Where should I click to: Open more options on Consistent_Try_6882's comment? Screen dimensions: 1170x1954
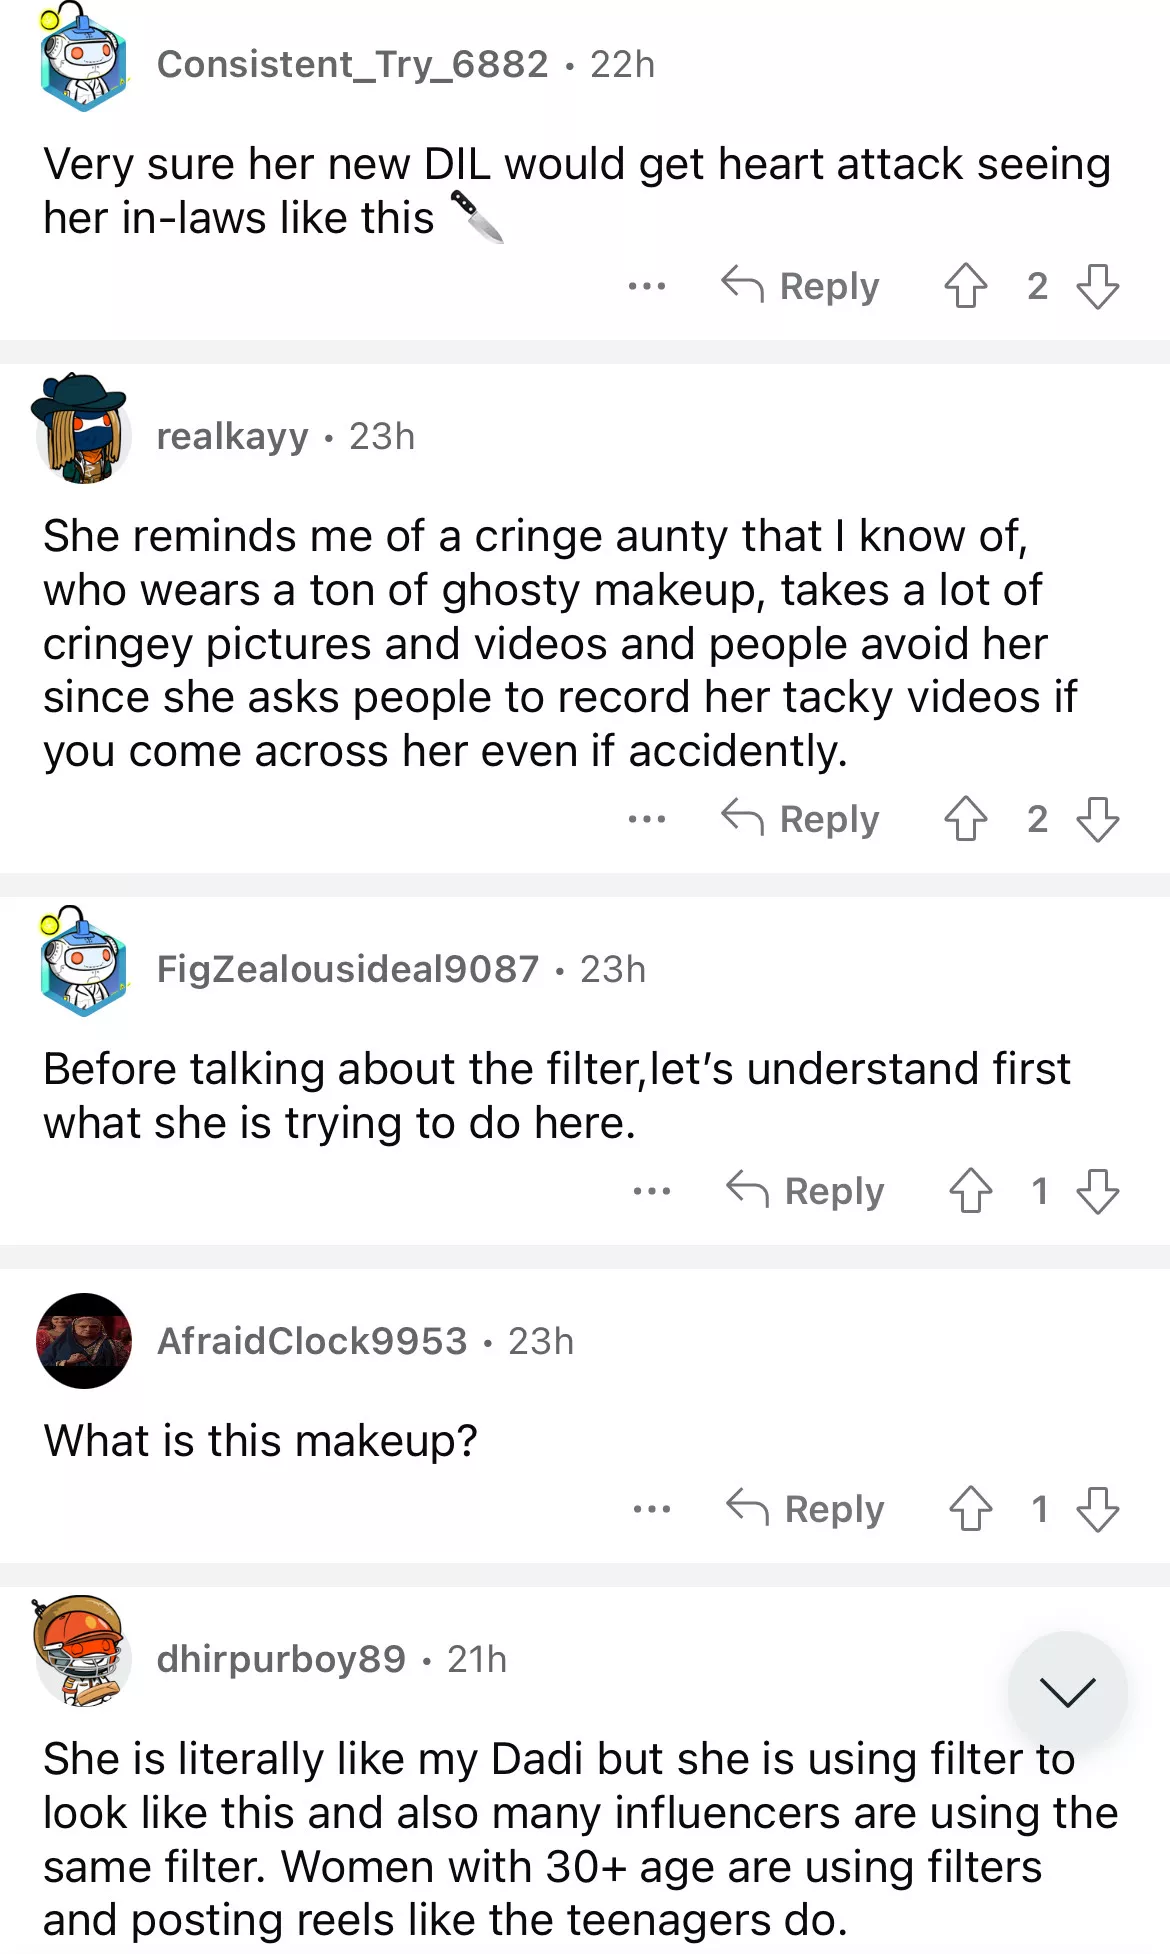646,287
